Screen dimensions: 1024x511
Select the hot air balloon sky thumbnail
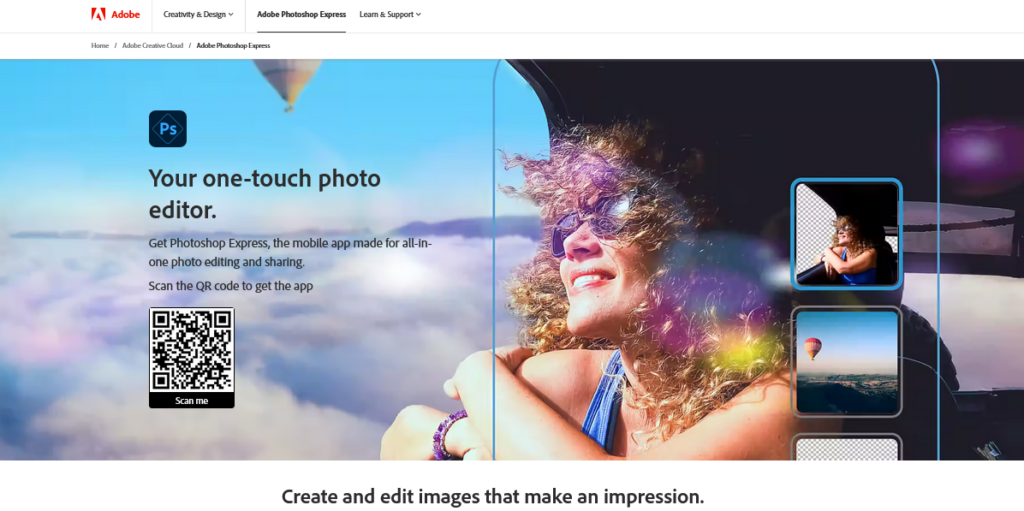coord(846,361)
